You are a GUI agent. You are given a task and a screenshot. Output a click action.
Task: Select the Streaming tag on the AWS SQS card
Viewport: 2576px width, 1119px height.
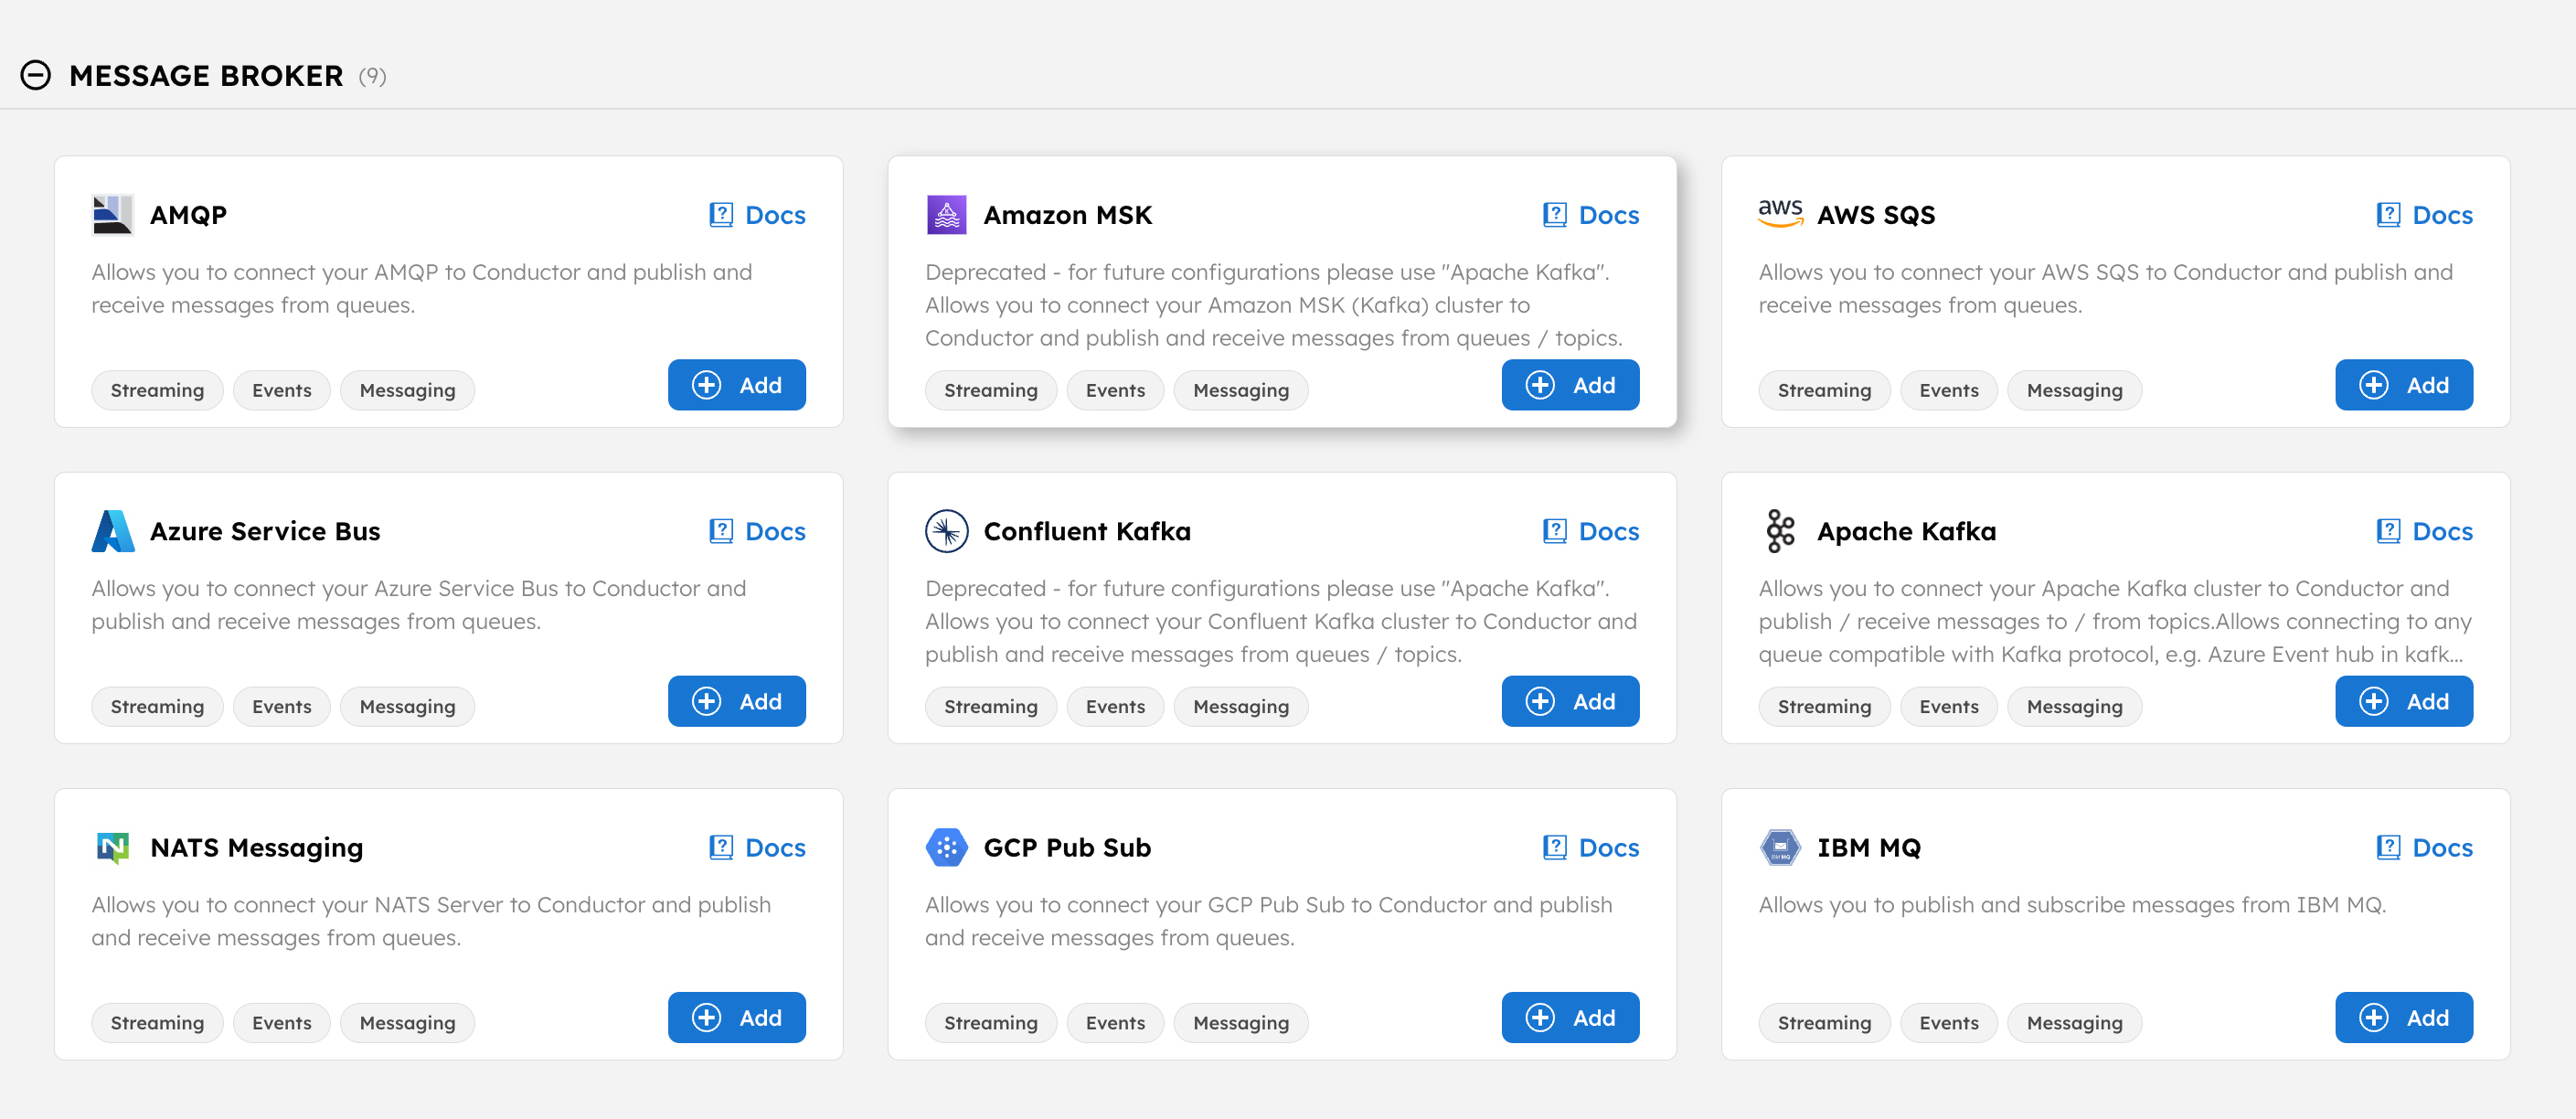[1824, 390]
